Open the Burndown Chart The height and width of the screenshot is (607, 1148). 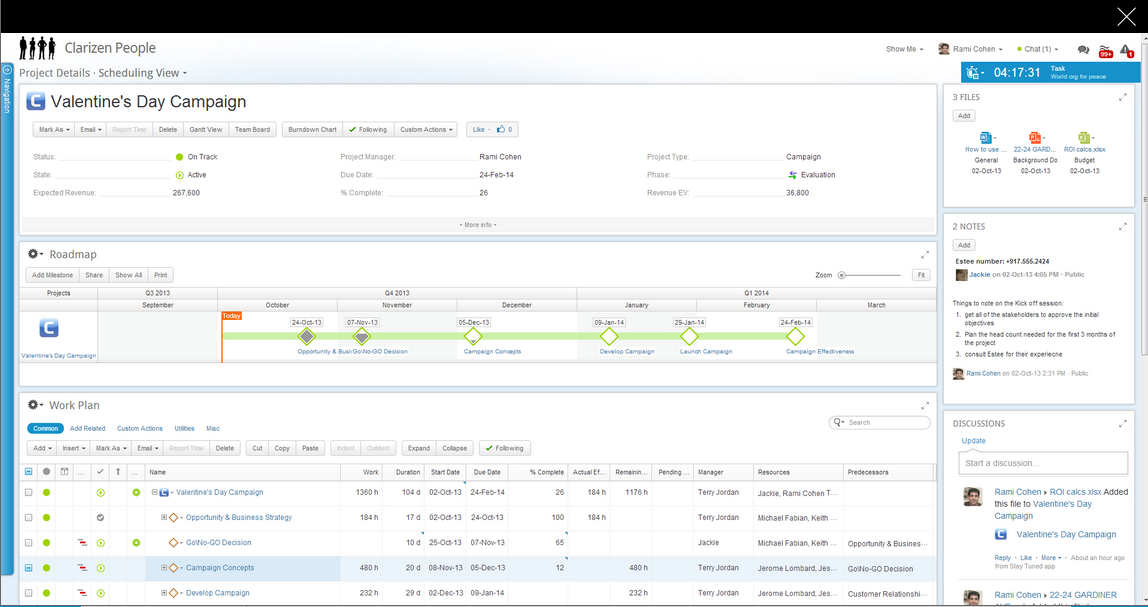[x=313, y=130]
